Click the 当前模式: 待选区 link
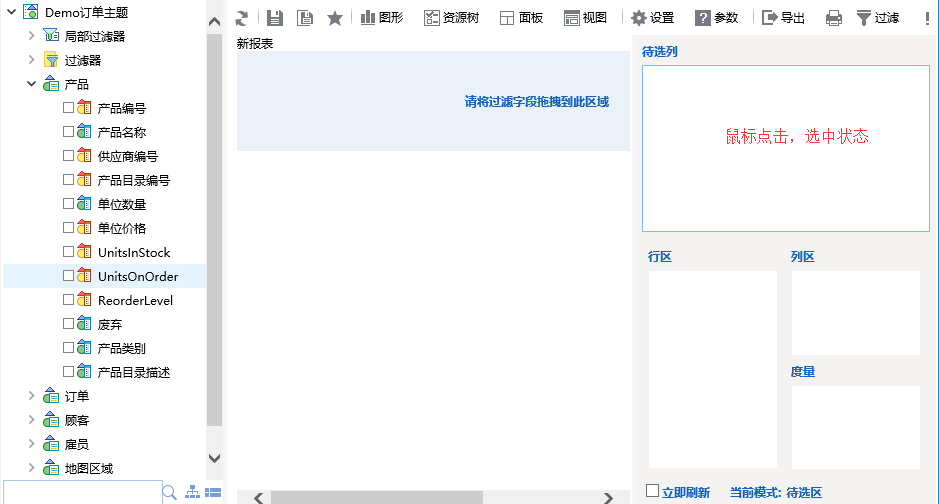 coord(776,492)
